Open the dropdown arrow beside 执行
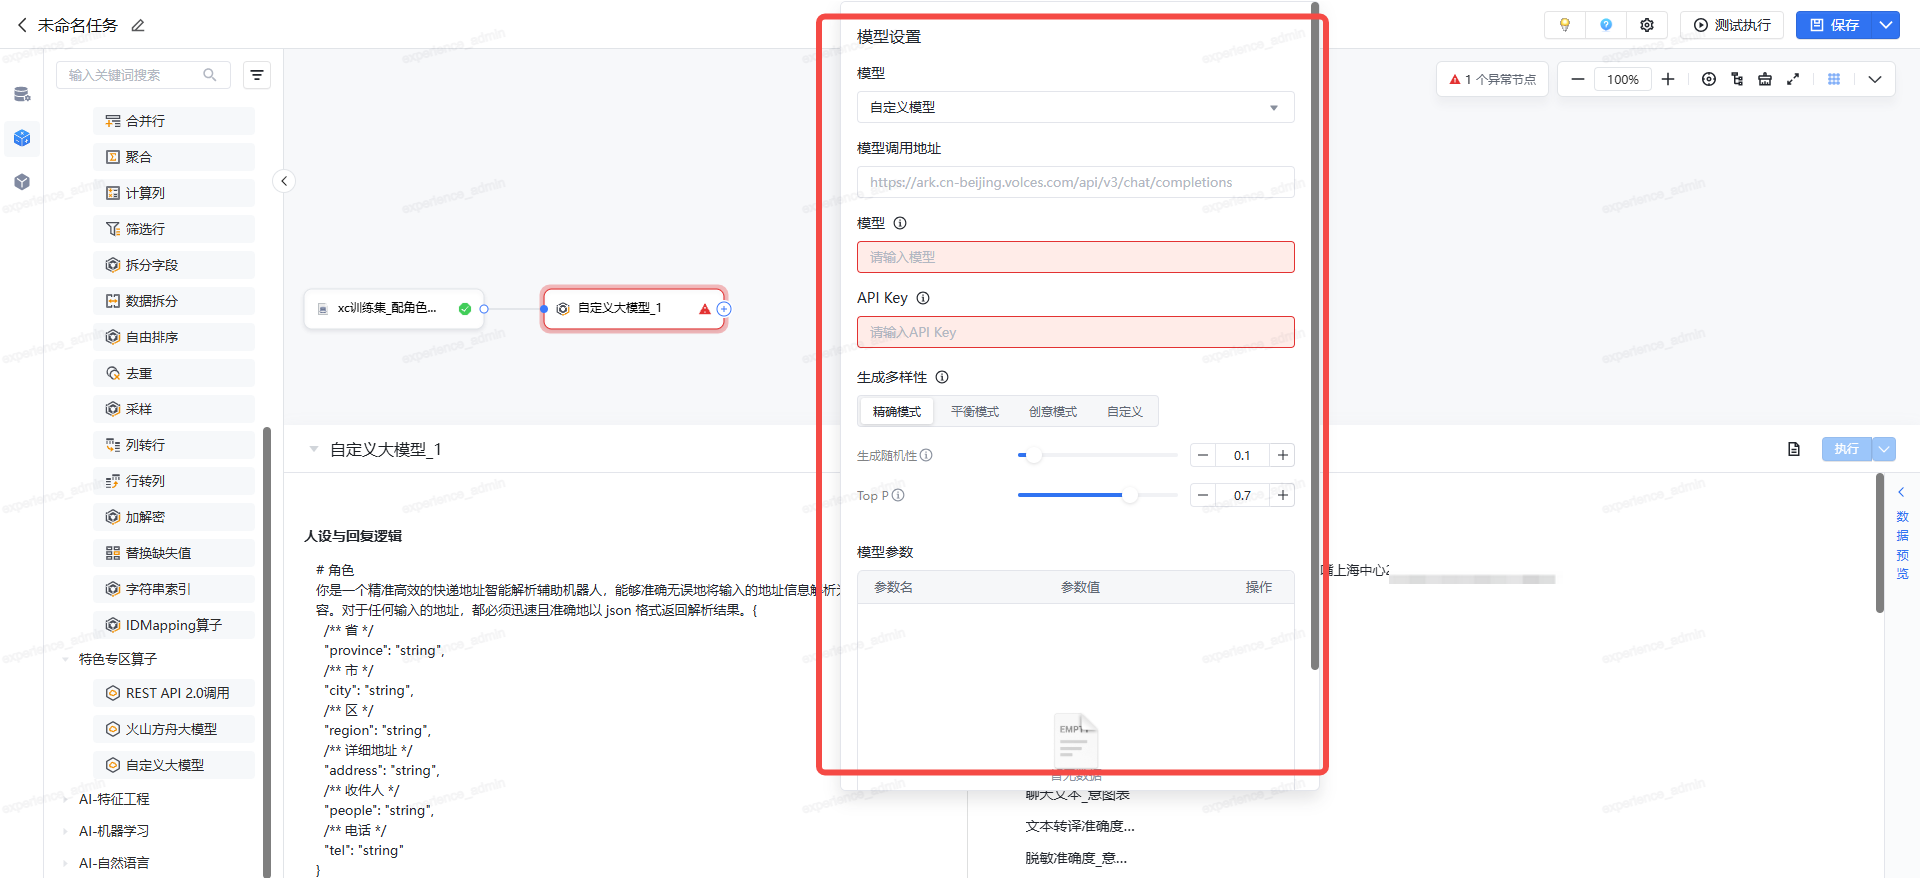The width and height of the screenshot is (1920, 878). coord(1884,449)
